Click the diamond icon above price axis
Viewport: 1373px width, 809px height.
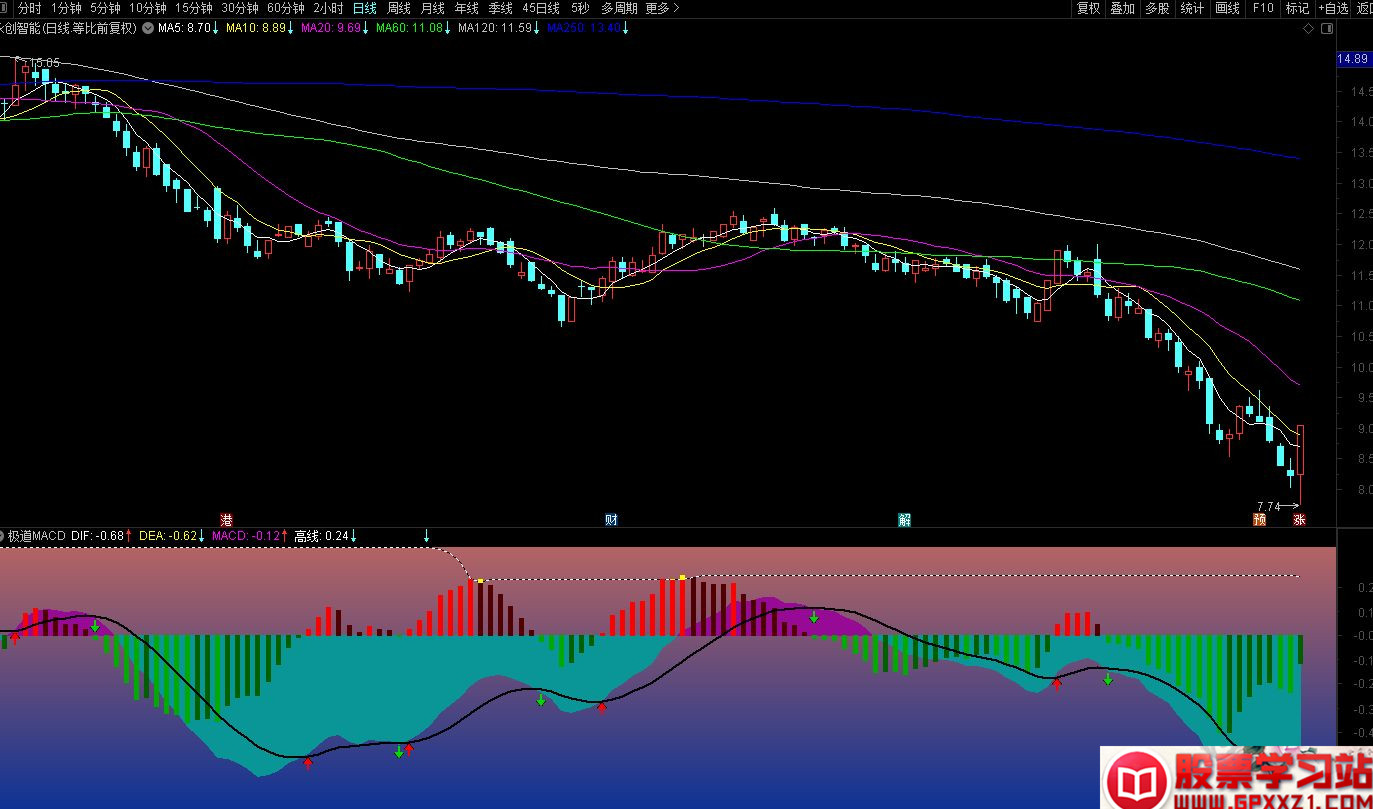[1307, 29]
